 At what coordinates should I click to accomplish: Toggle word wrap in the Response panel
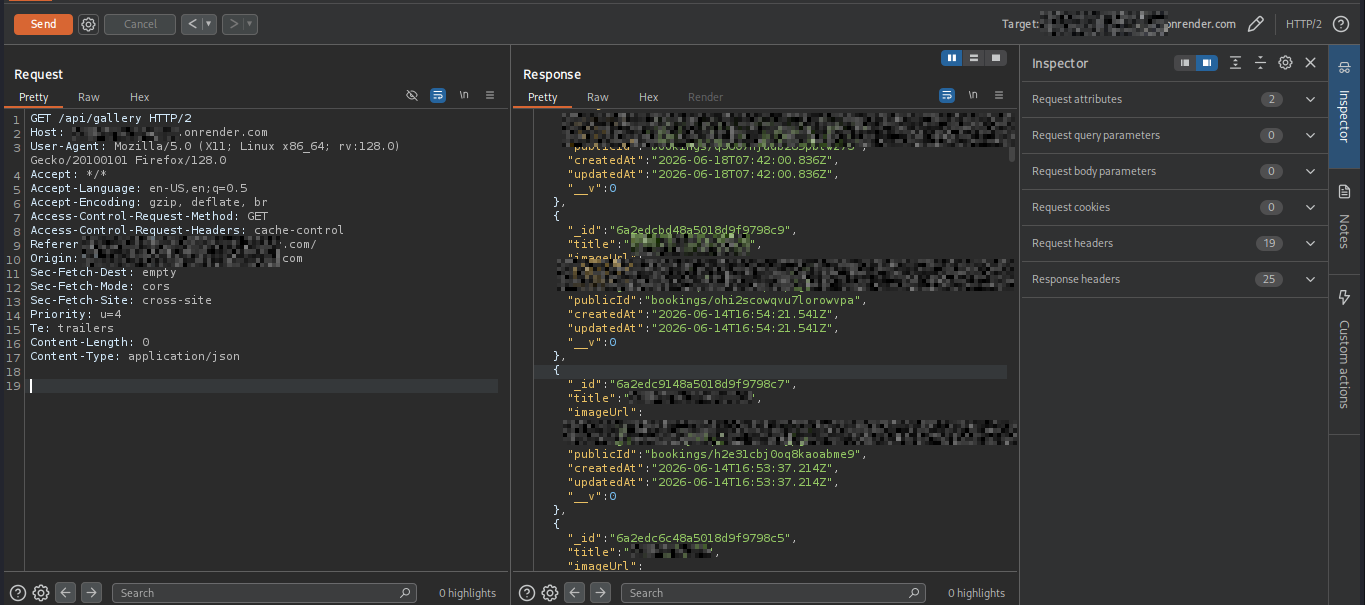(947, 96)
